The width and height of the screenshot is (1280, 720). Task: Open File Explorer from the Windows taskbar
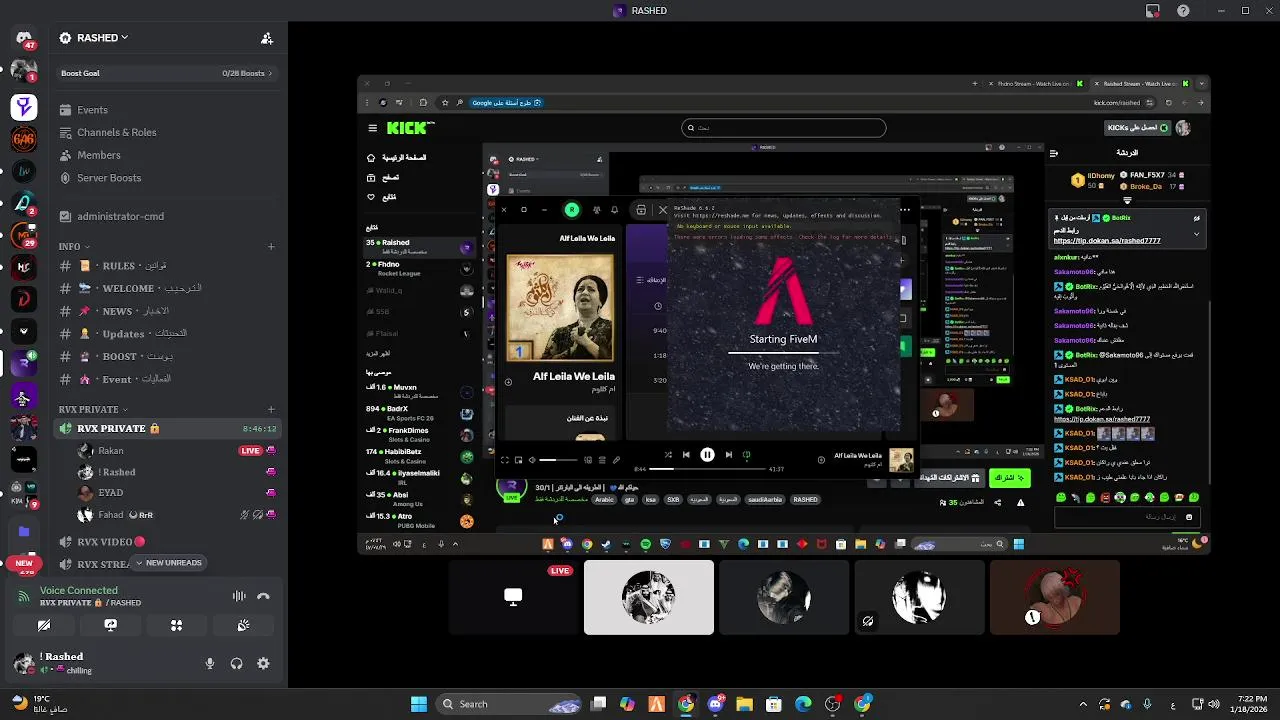click(x=744, y=704)
